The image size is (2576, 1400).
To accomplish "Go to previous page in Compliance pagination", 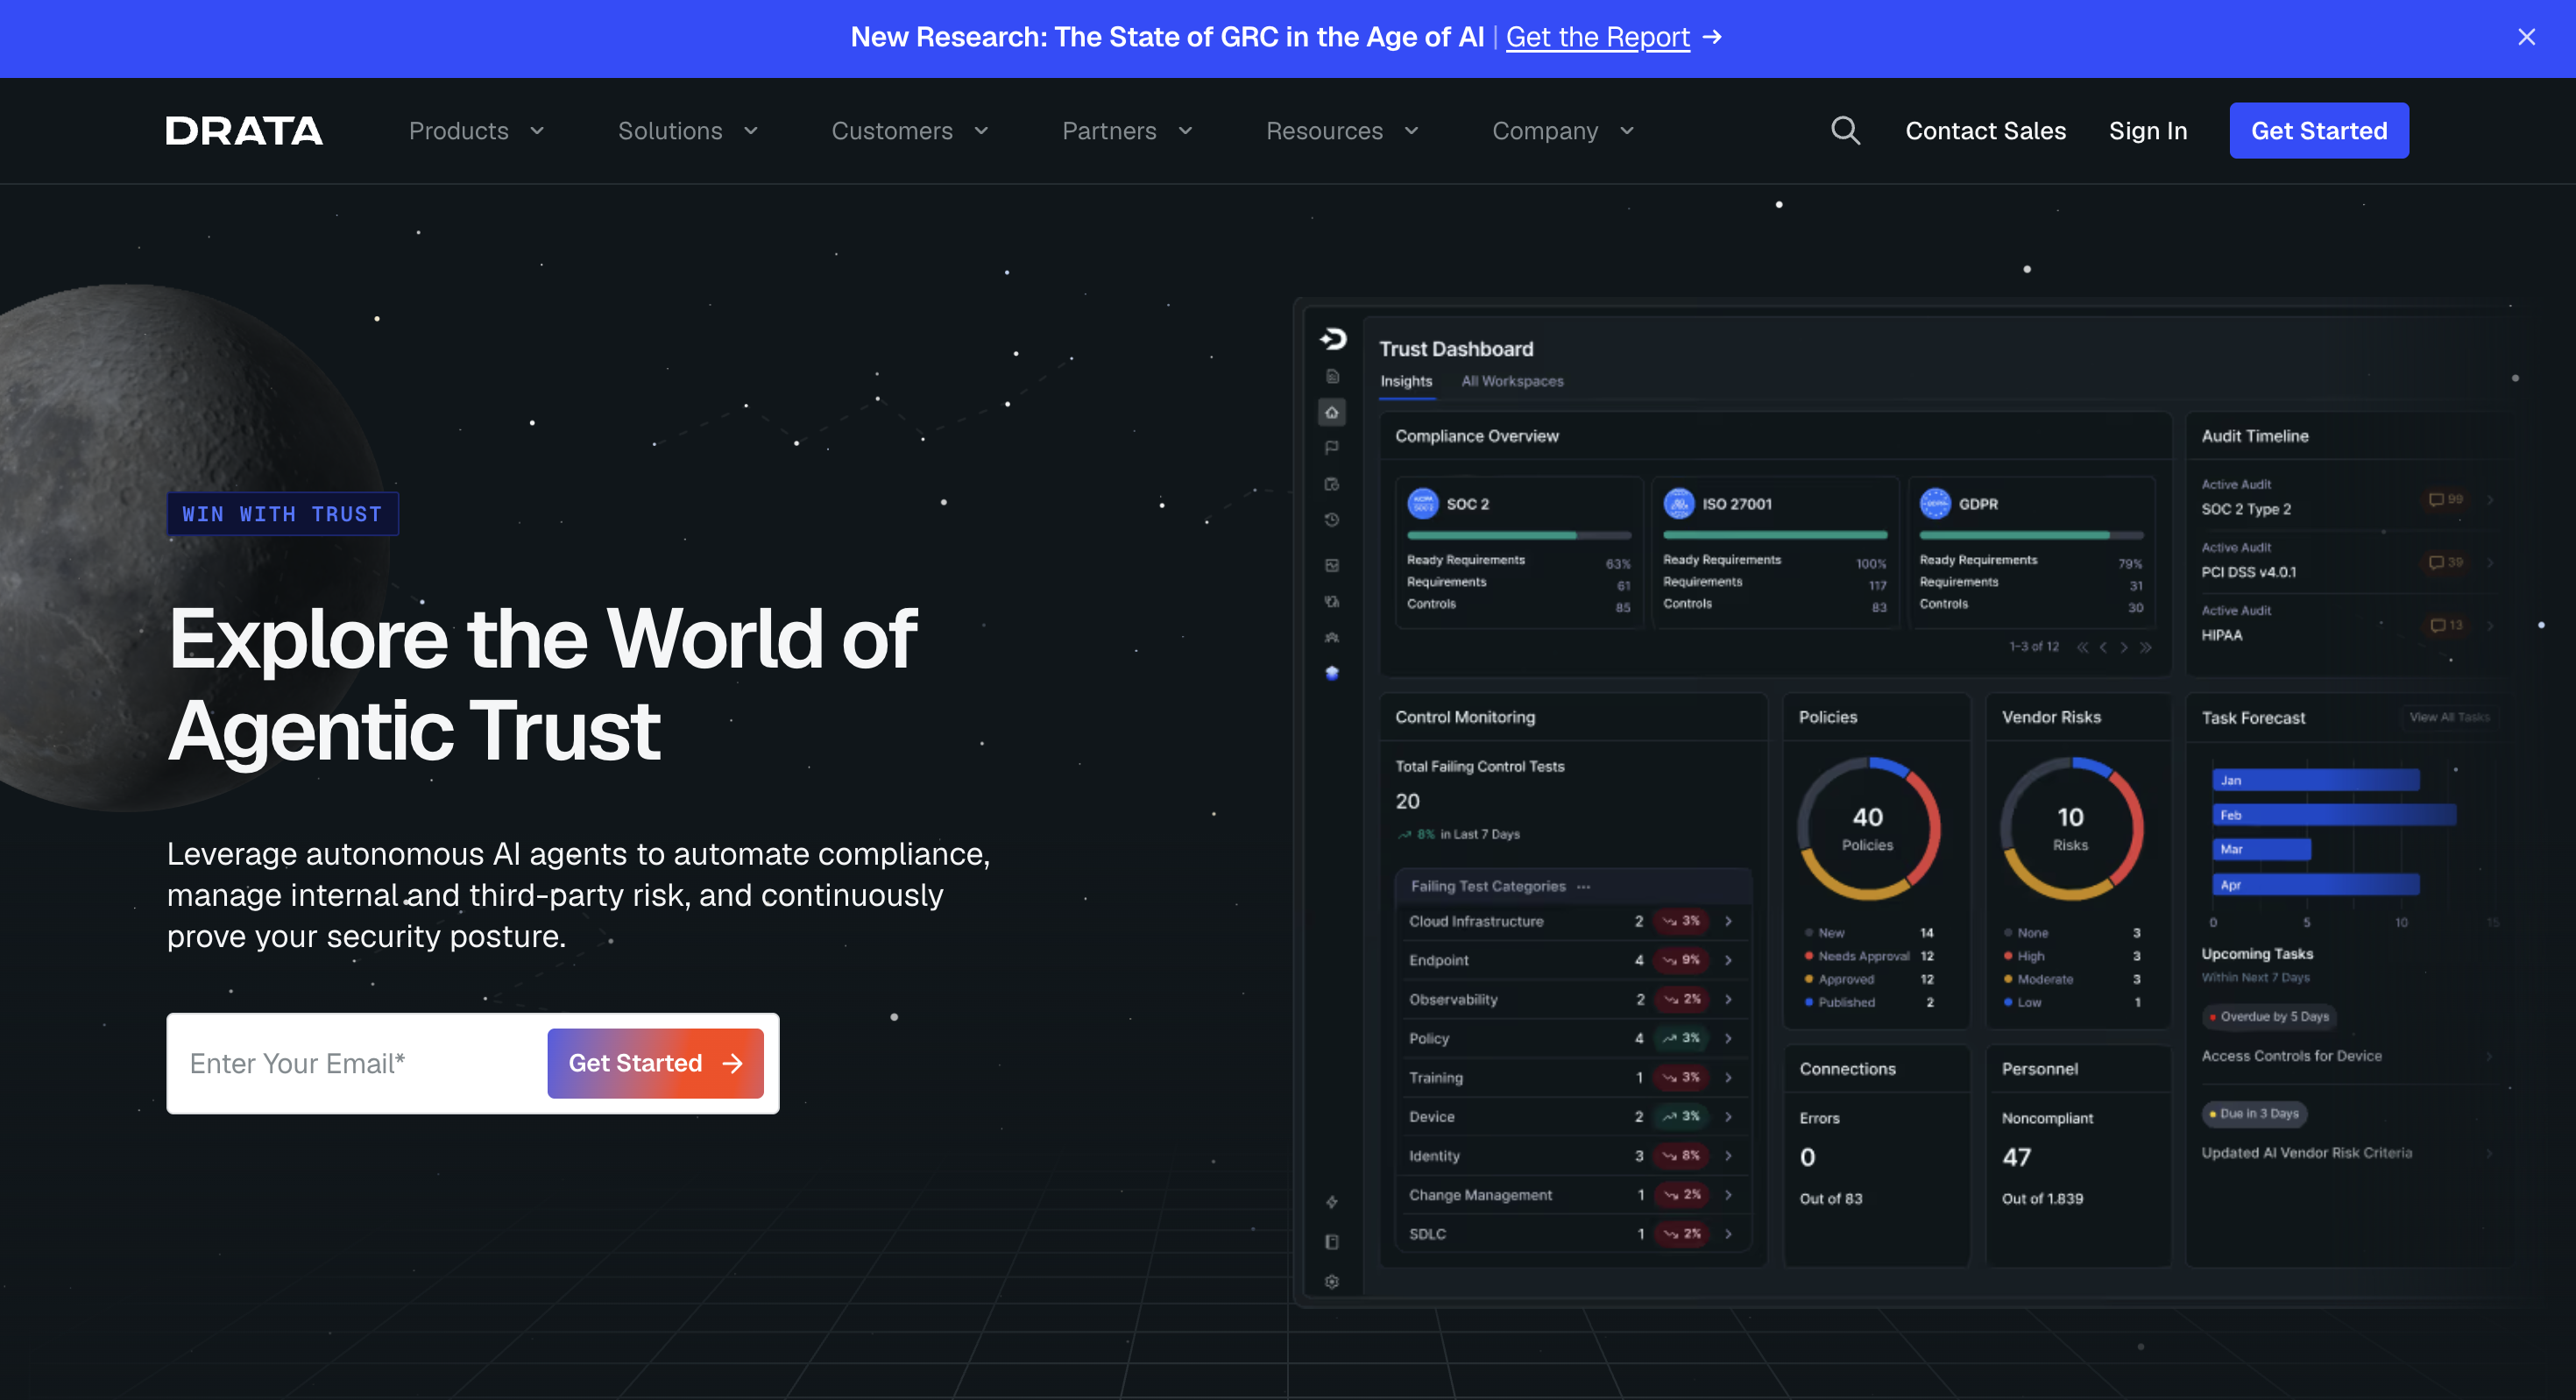I will (2104, 647).
